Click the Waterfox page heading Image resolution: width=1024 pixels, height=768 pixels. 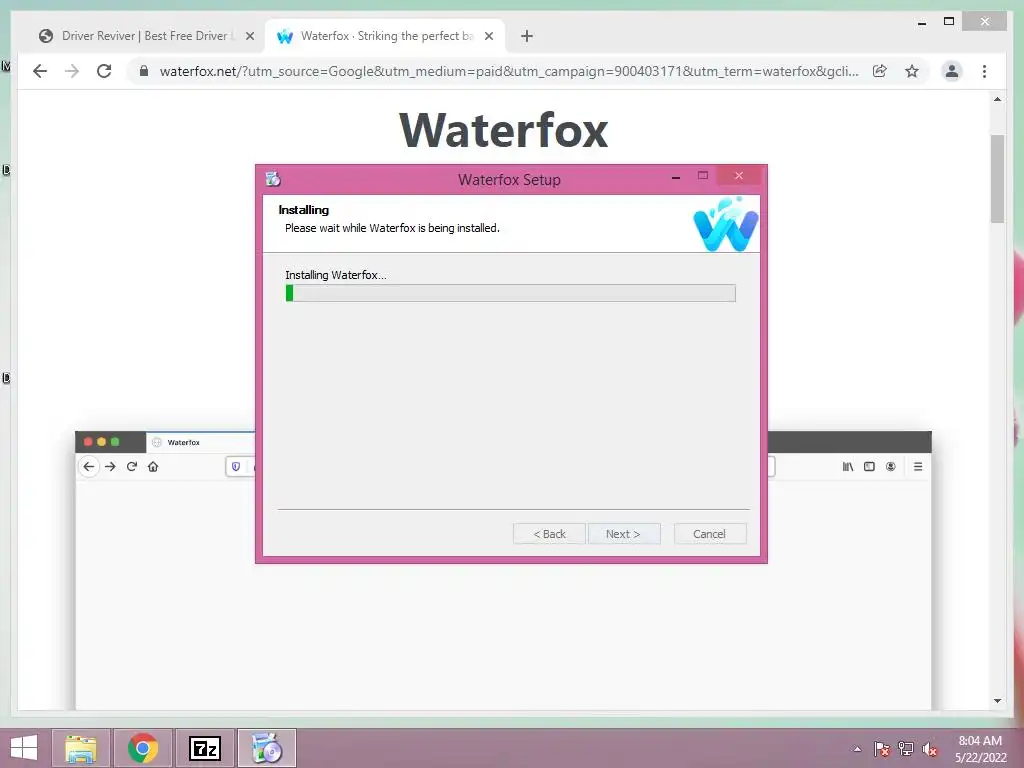[x=504, y=131]
